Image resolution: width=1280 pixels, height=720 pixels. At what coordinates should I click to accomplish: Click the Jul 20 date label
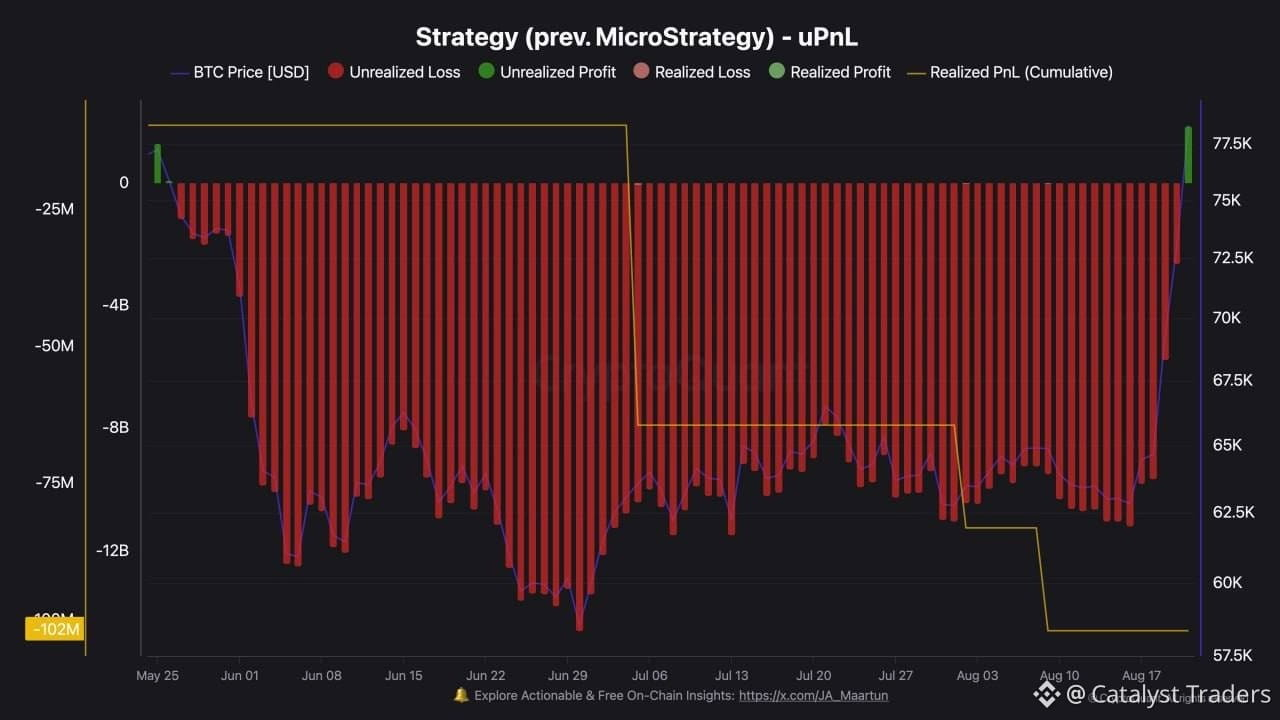(x=814, y=676)
